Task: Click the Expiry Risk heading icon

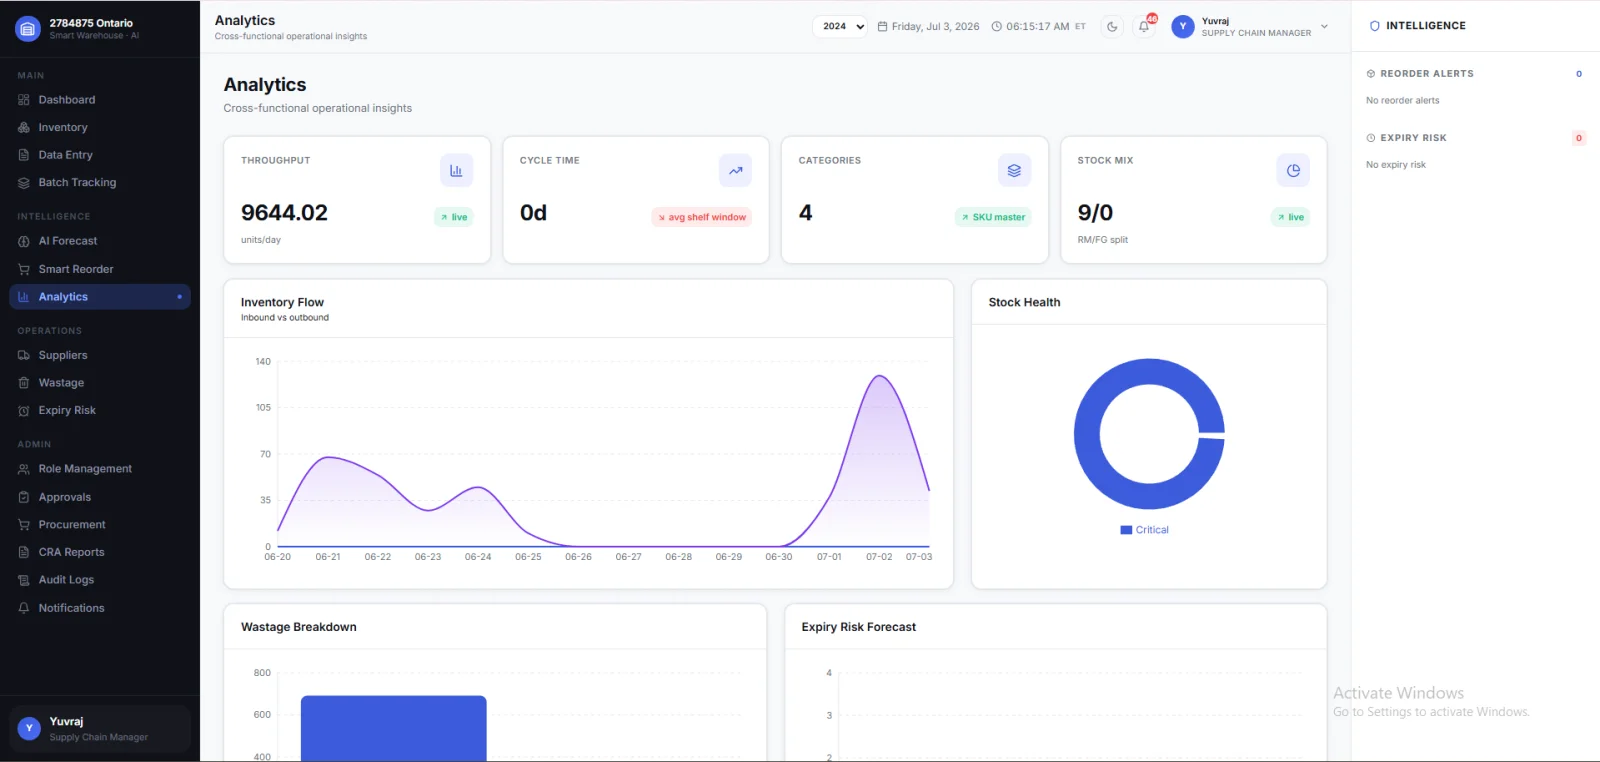Action: (x=1371, y=138)
